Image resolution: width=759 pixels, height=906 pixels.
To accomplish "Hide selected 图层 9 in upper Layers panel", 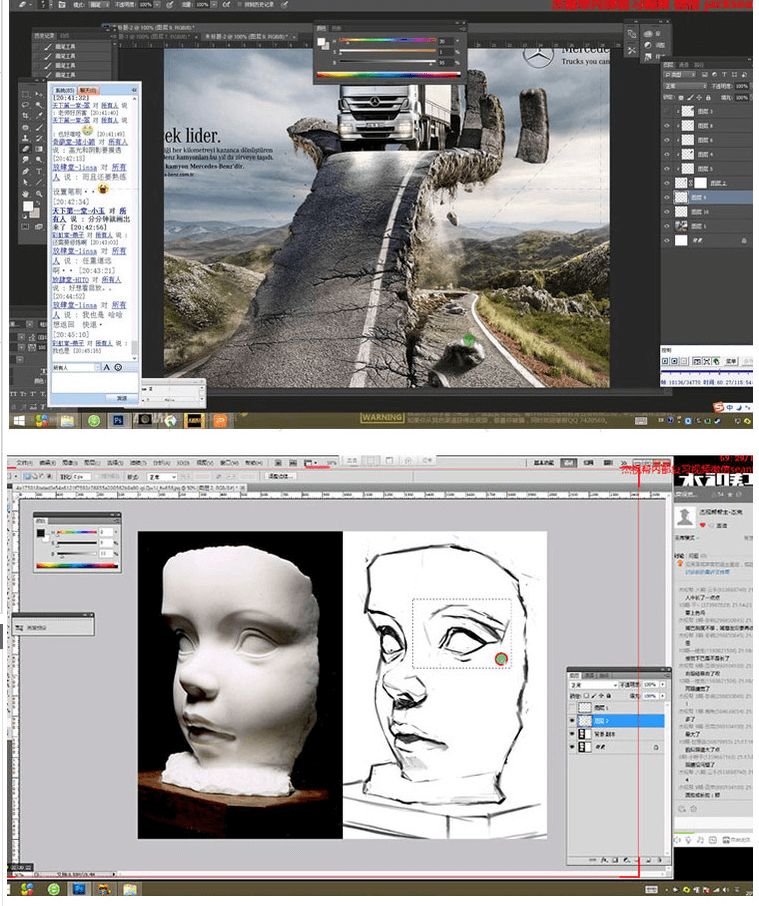I will [667, 198].
